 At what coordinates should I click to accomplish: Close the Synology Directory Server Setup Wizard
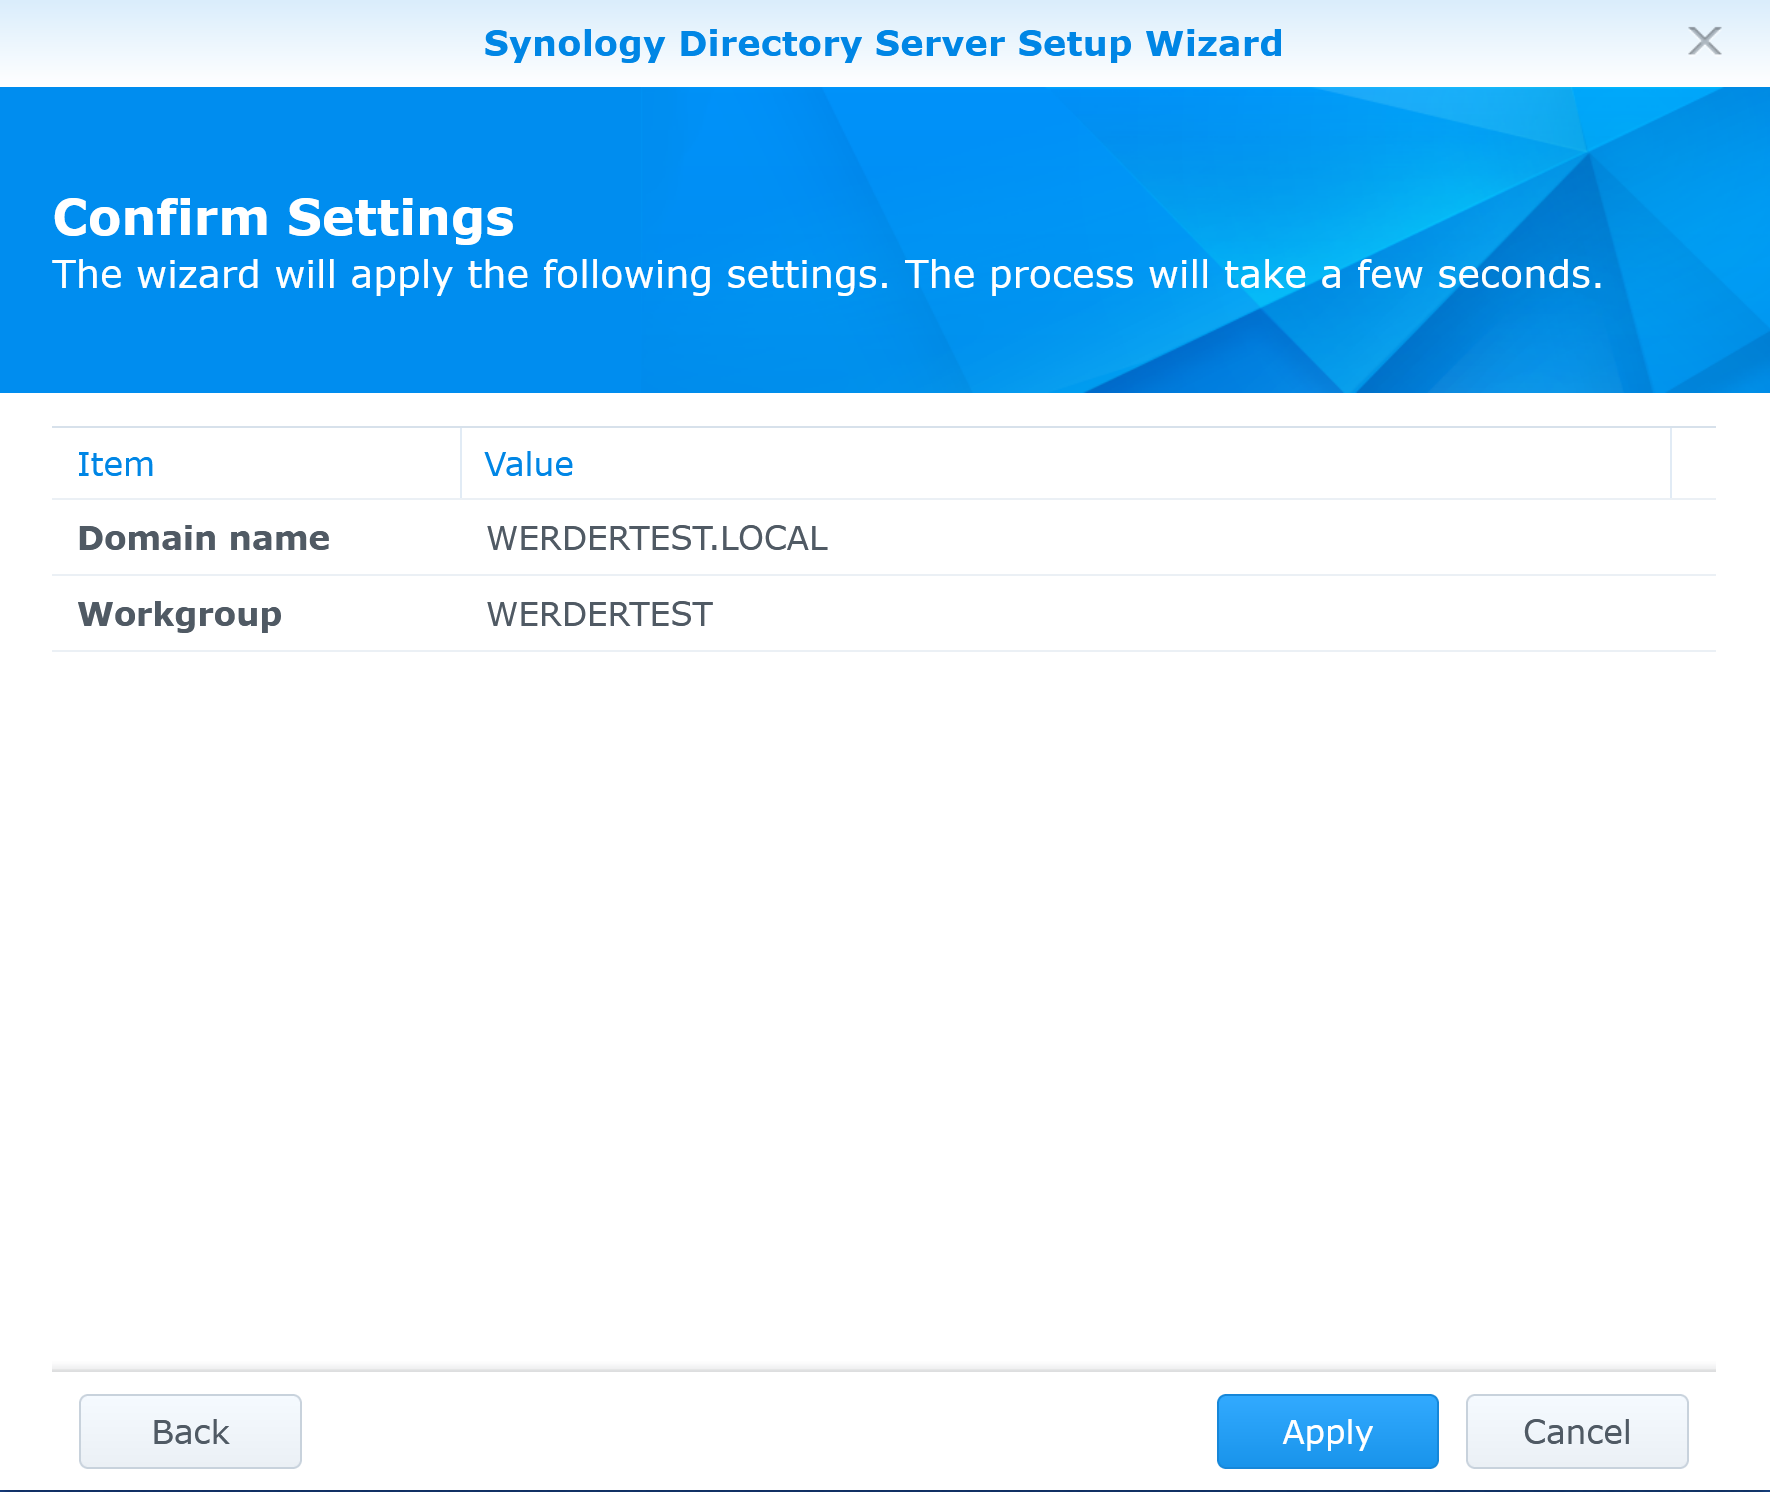click(1704, 42)
